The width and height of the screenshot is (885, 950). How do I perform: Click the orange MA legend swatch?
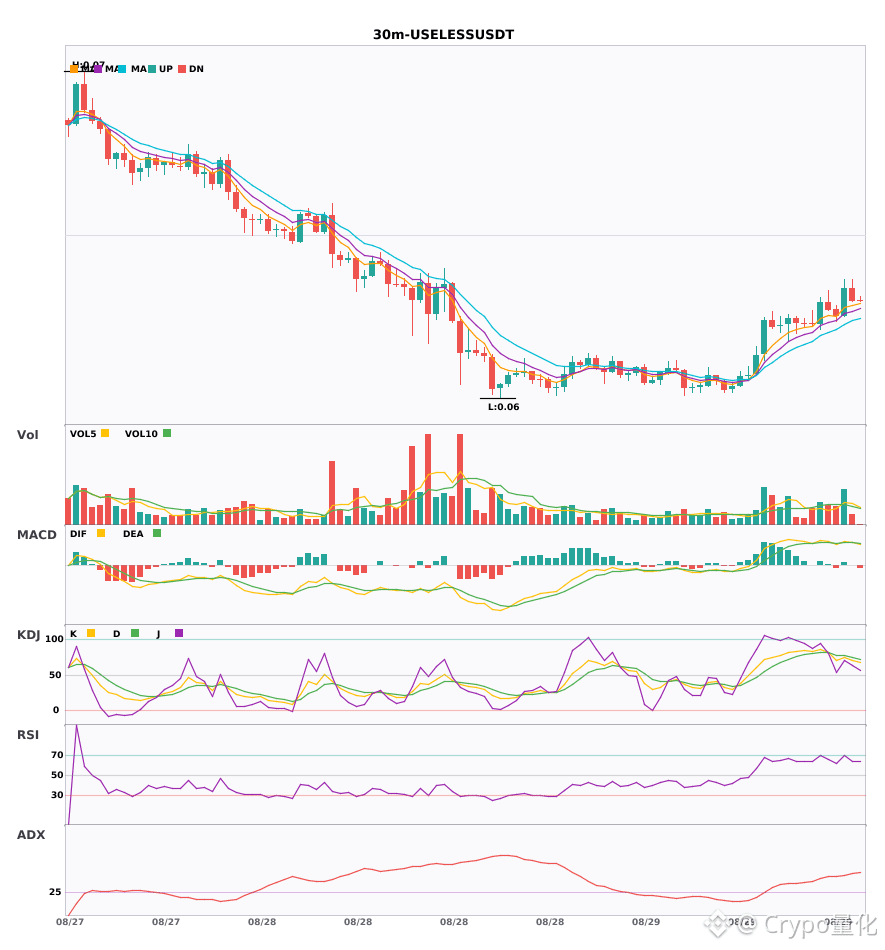pyautogui.click(x=74, y=69)
